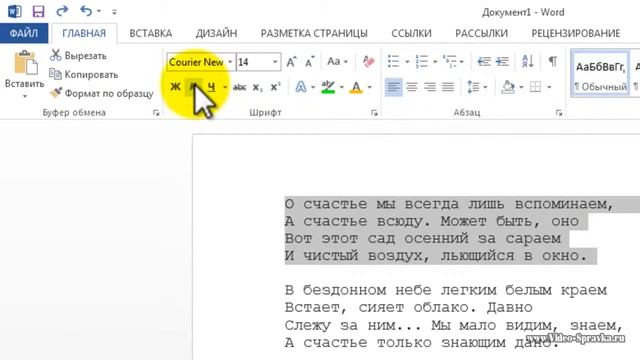
Task: Apply multilevel list
Action: (x=450, y=62)
